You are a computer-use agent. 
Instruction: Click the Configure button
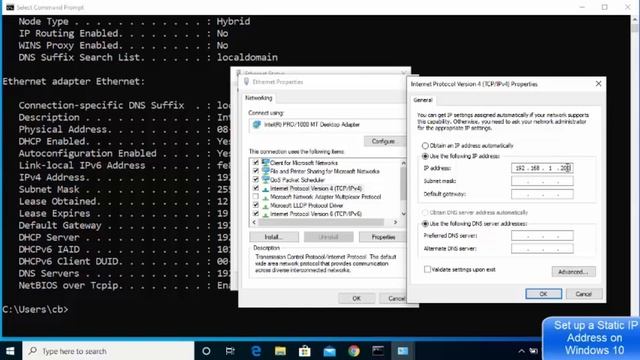pos(383,141)
